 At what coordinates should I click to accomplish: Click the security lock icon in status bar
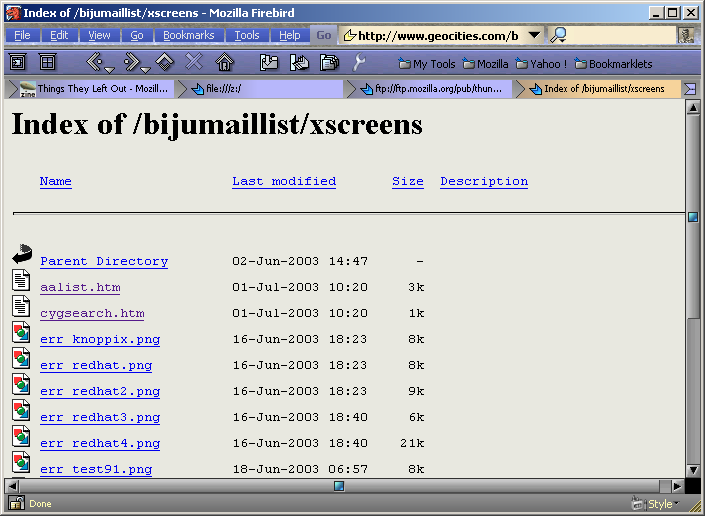(x=13, y=503)
